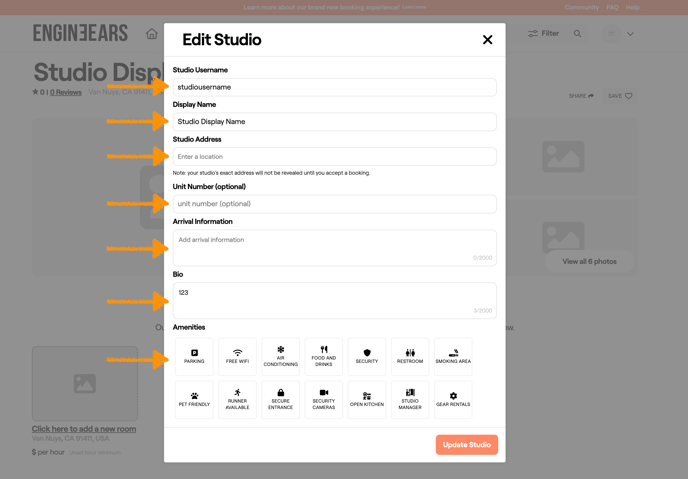
Task: Toggle the Parking amenity
Action: (x=194, y=356)
